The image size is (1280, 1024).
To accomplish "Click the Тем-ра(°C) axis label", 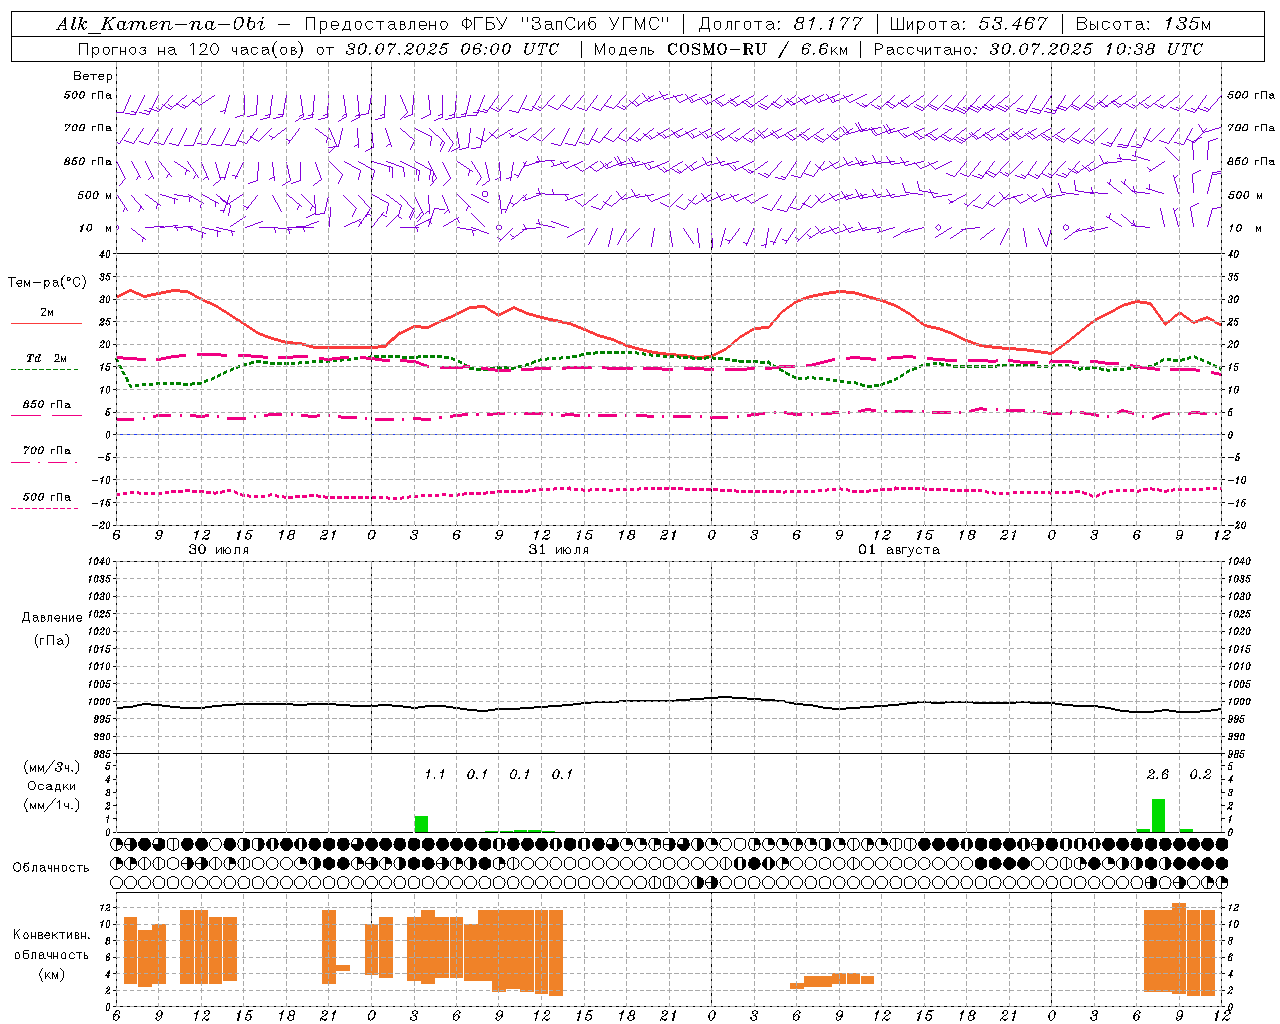I will 47,283.
